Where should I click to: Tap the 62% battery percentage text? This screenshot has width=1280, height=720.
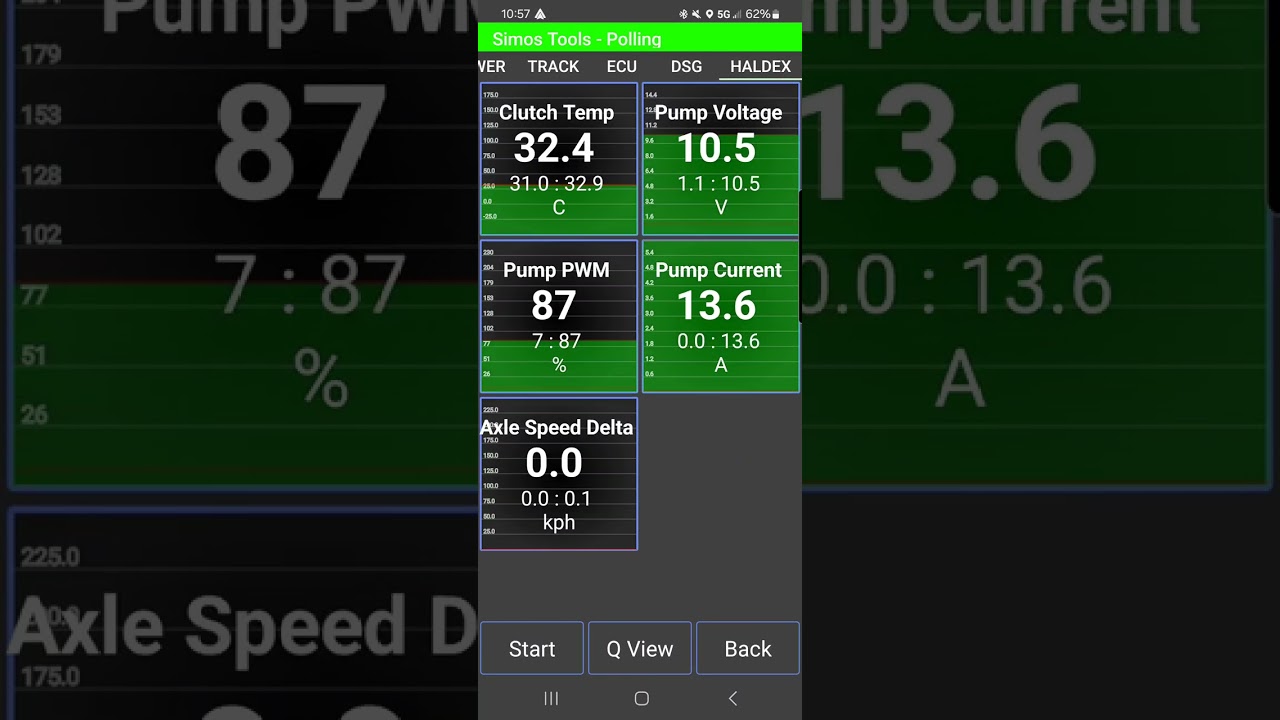coord(757,14)
